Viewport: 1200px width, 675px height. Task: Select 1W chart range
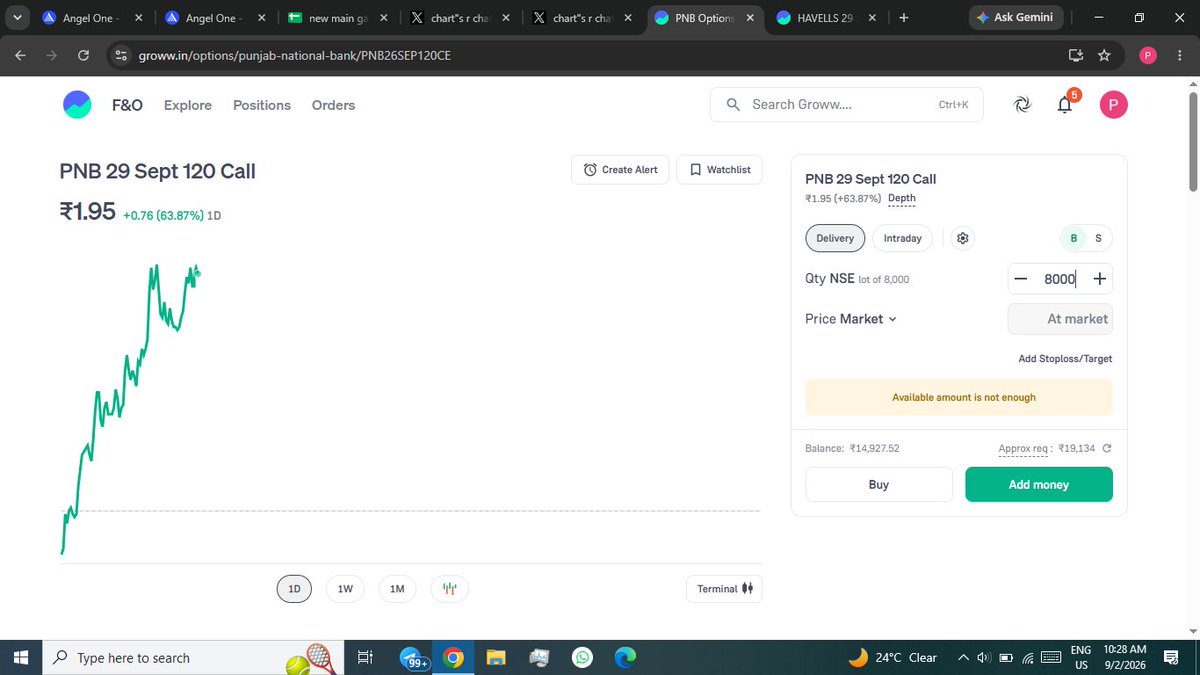click(x=345, y=589)
